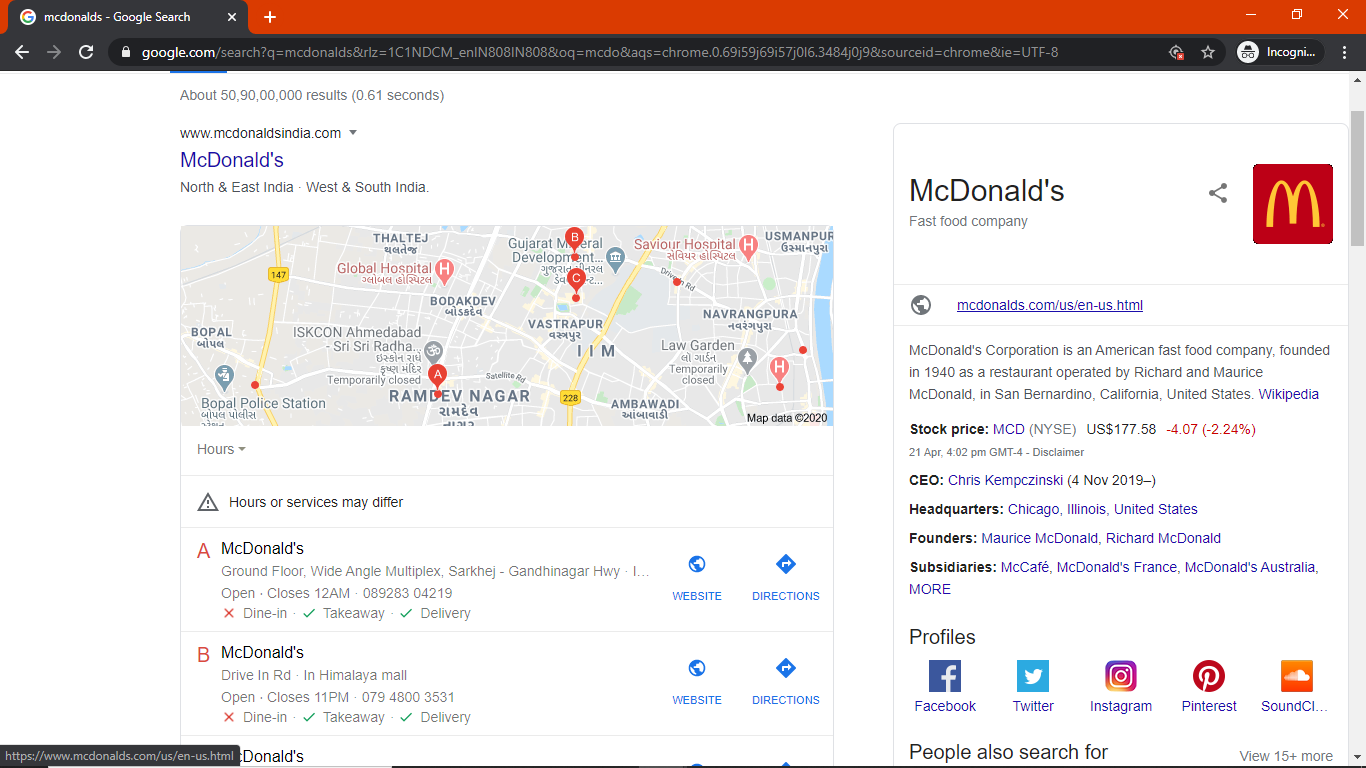Open the mcdonalds.com/us/en-us.html link

pyautogui.click(x=1049, y=305)
